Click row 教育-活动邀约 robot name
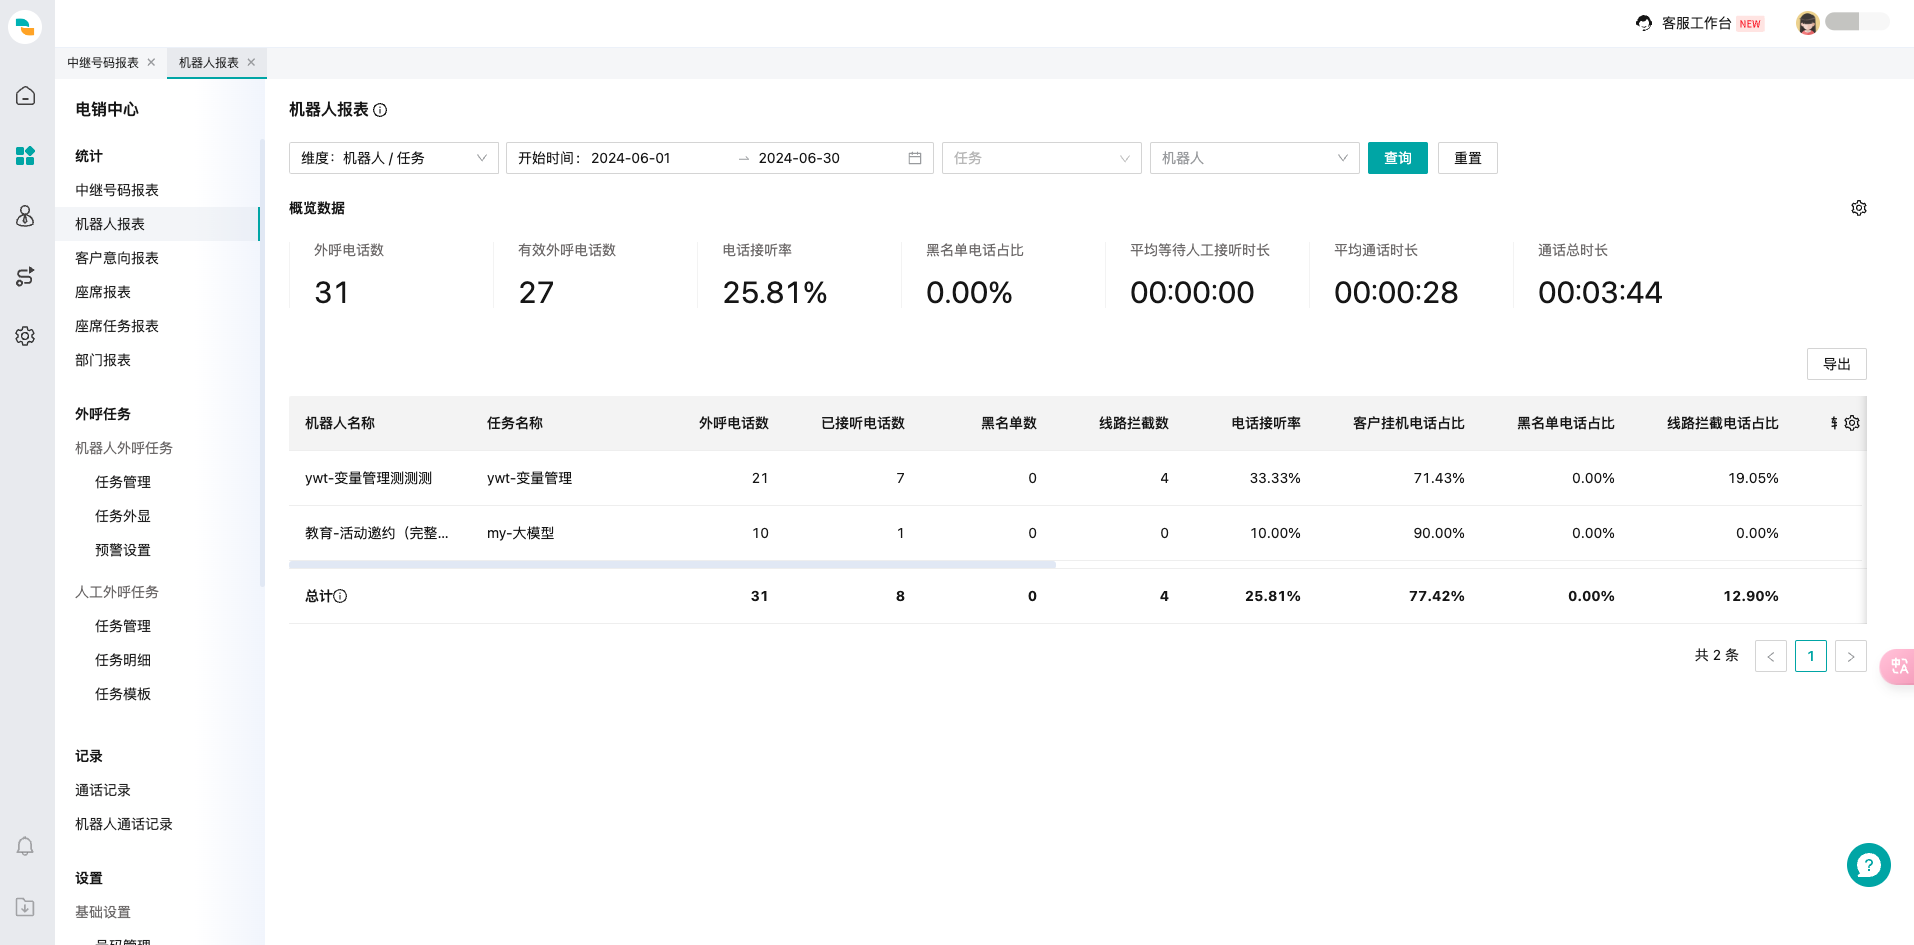1914x945 pixels. tap(377, 533)
